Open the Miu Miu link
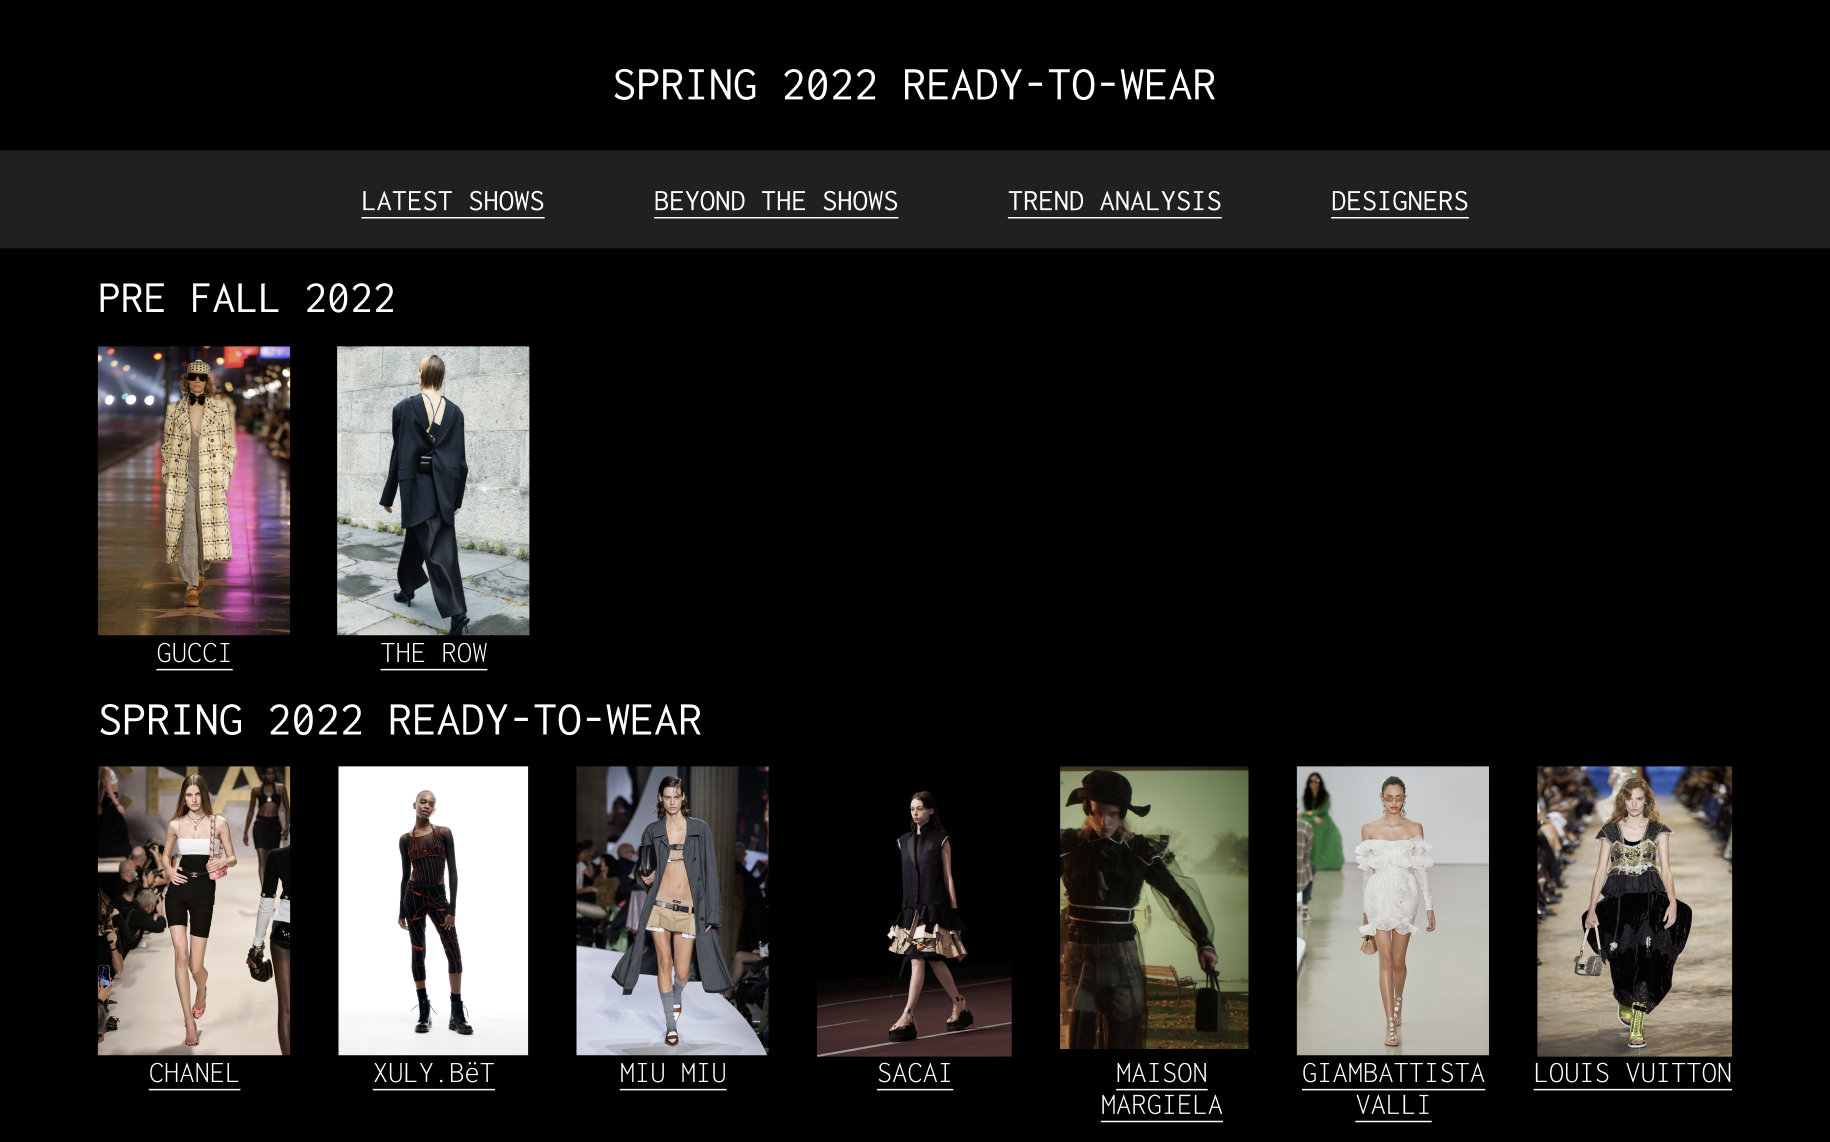This screenshot has width=1830, height=1142. 672,1073
